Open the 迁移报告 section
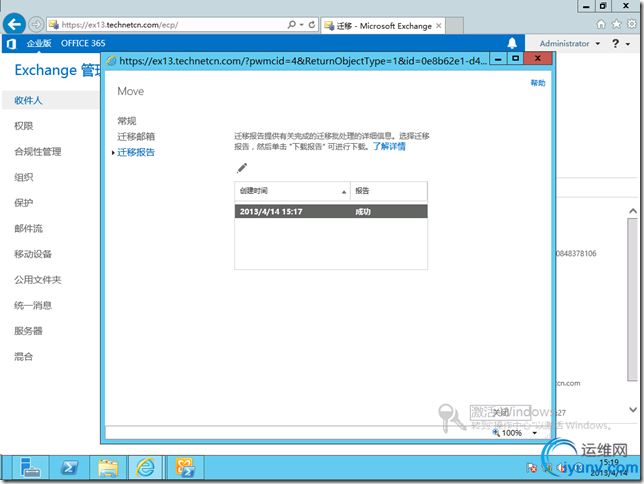This screenshot has height=484, width=644. coord(136,152)
